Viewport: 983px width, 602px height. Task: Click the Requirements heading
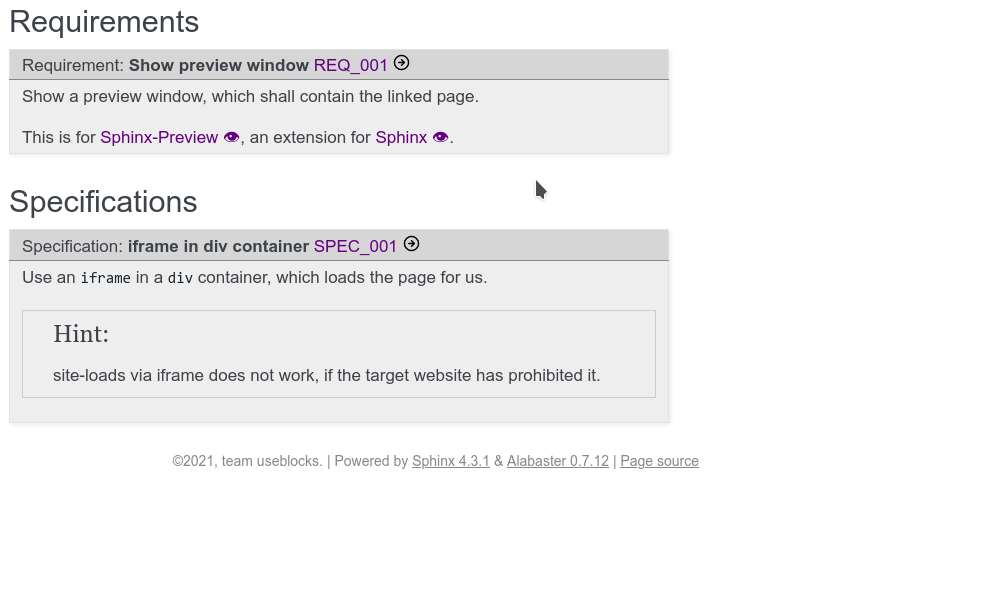coord(104,22)
